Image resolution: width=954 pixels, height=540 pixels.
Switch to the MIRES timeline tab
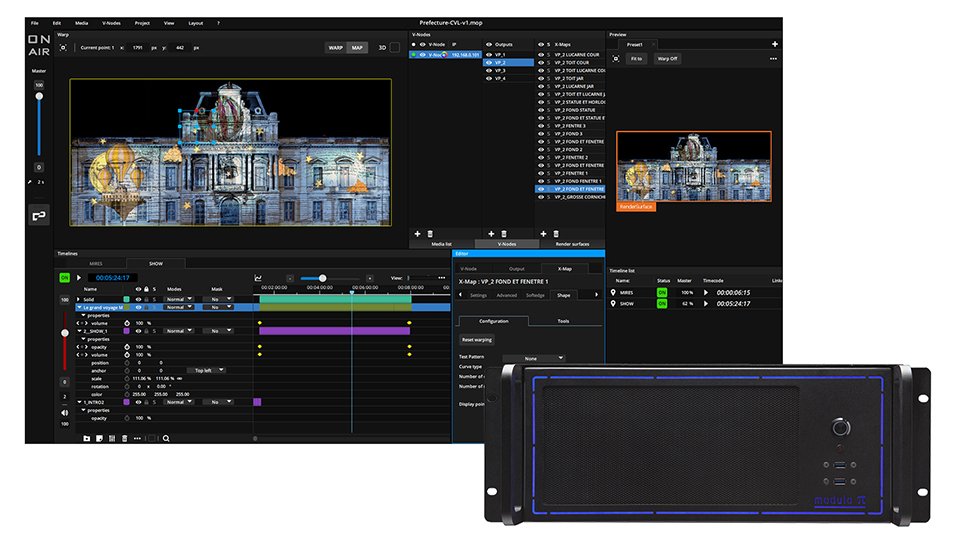point(96,264)
